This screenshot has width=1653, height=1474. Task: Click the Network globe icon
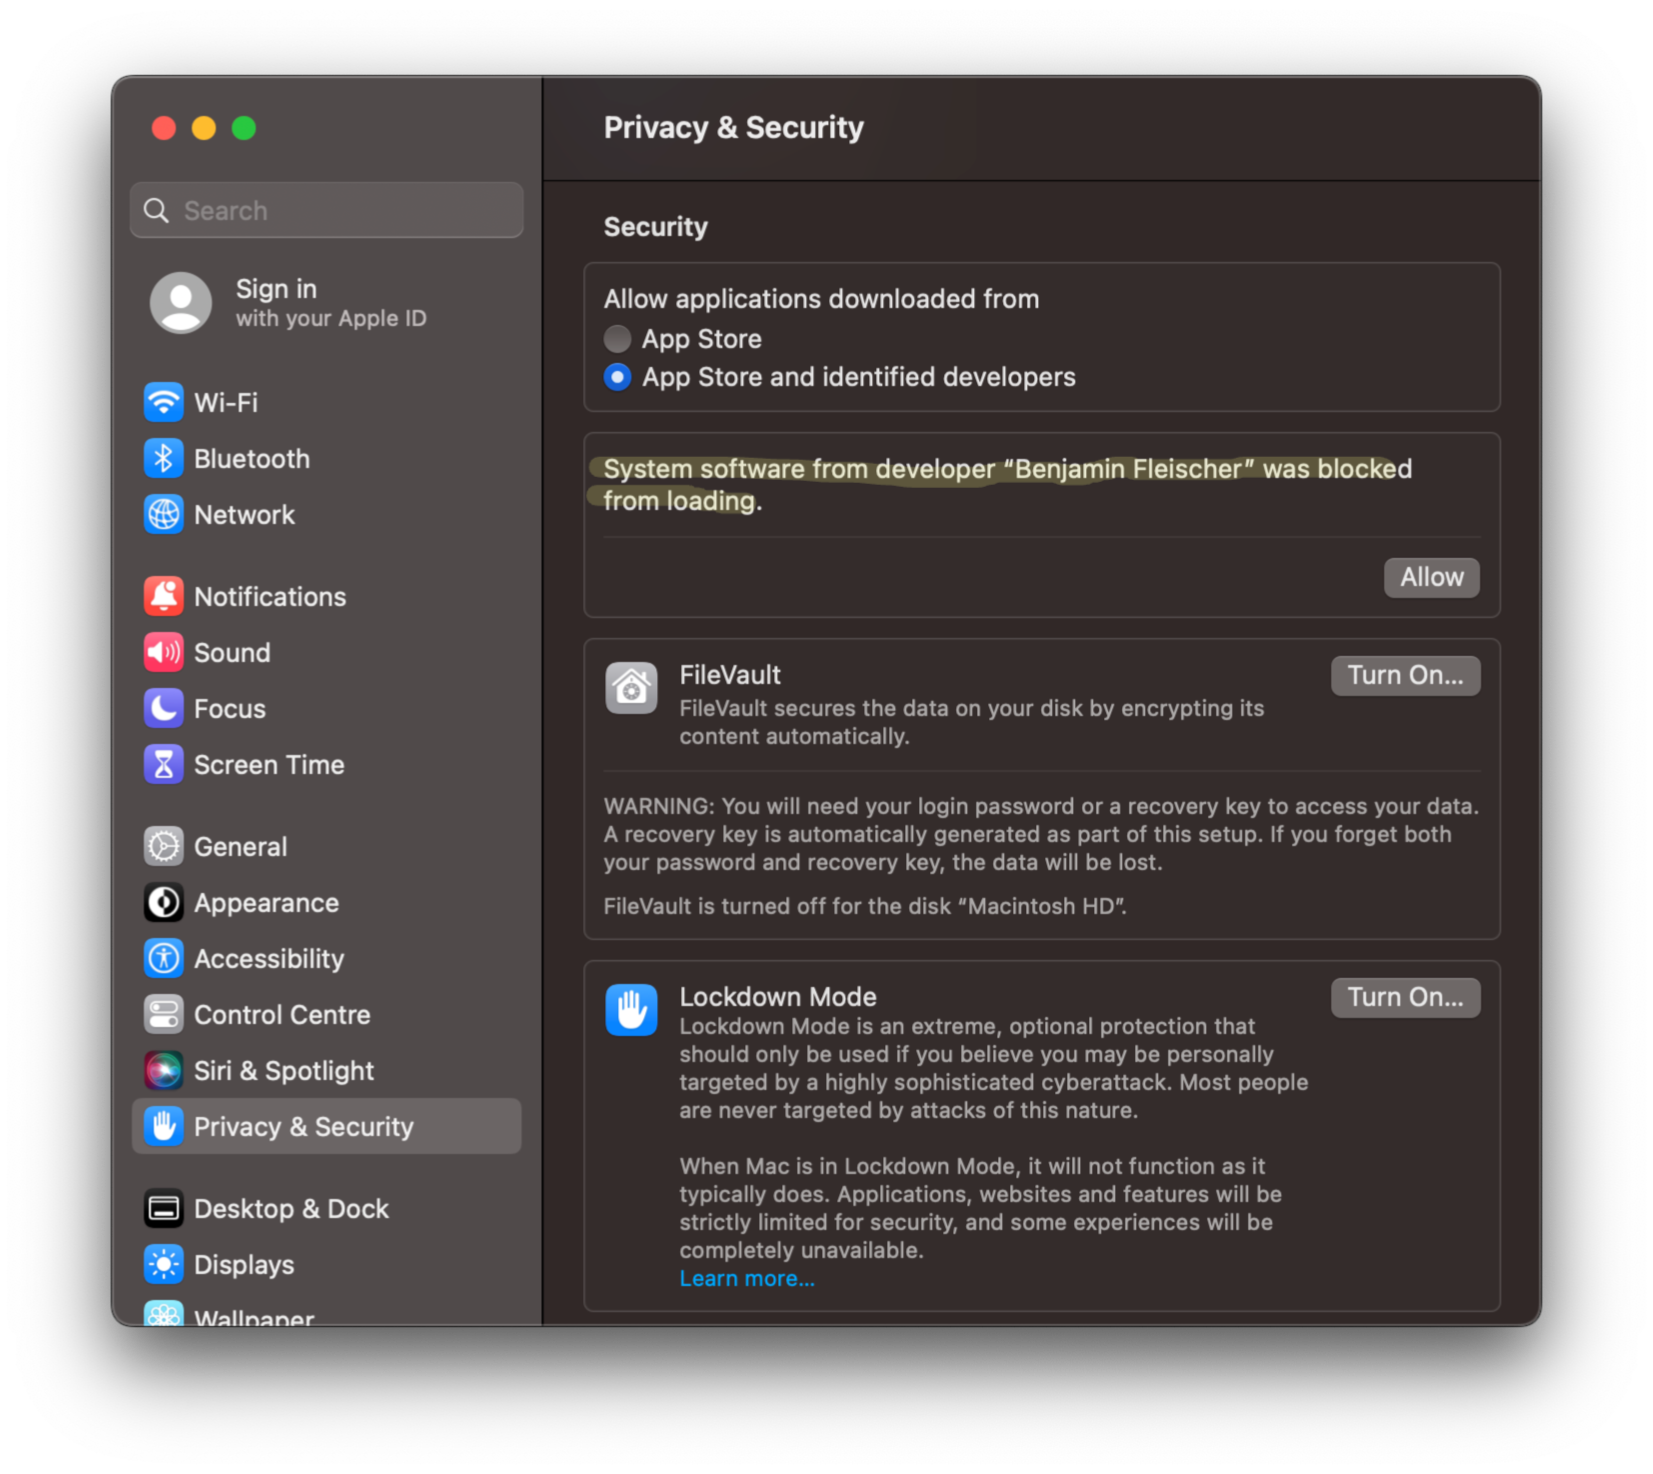coord(163,514)
